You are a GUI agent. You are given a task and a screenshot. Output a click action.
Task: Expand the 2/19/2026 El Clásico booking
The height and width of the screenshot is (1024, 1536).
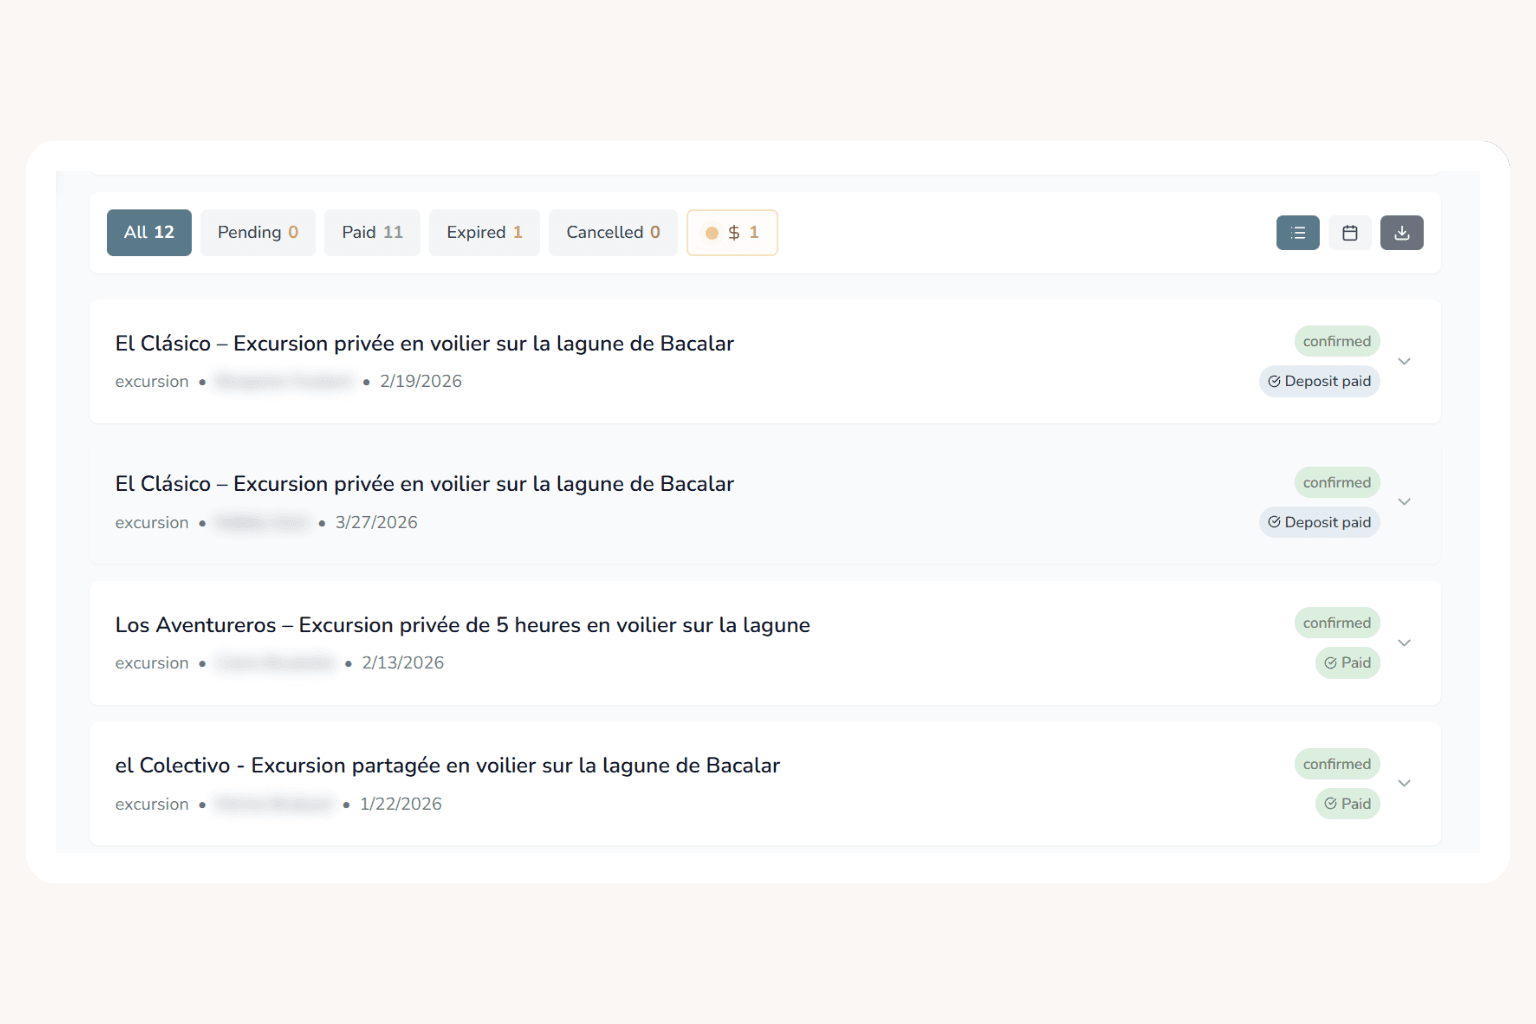pyautogui.click(x=1404, y=362)
